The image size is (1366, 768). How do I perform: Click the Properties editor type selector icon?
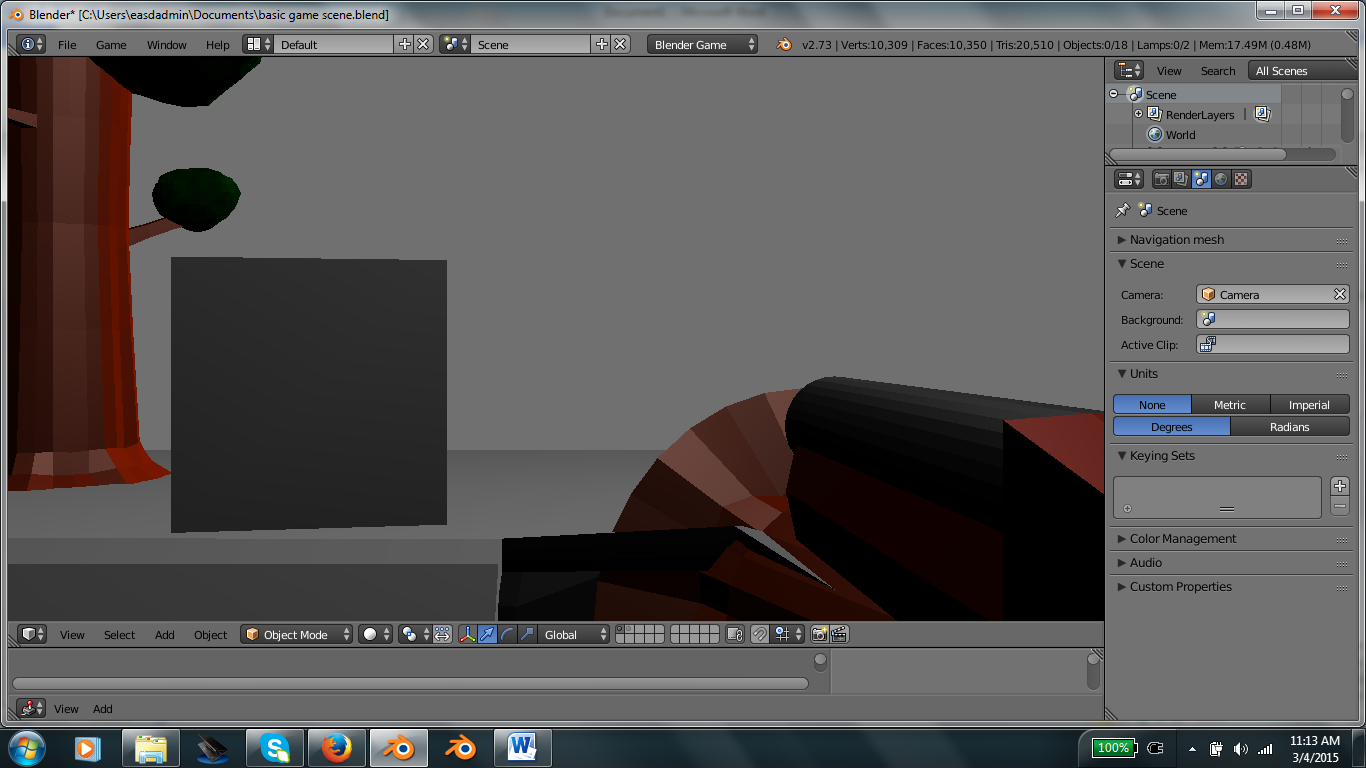[1129, 179]
